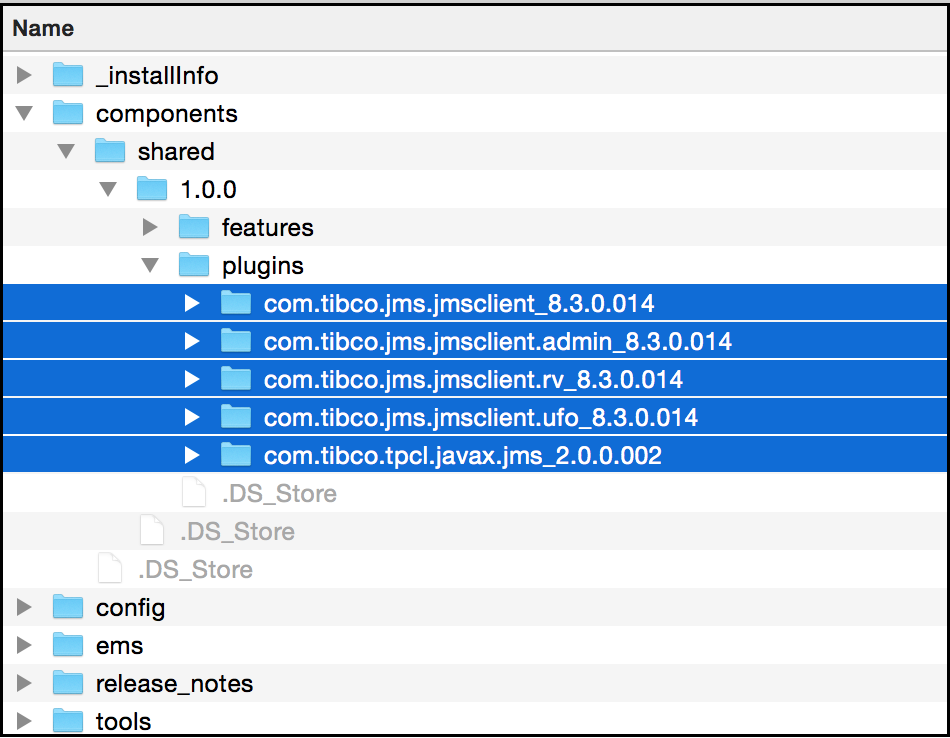Click the config folder icon
950x738 pixels.
[67, 607]
